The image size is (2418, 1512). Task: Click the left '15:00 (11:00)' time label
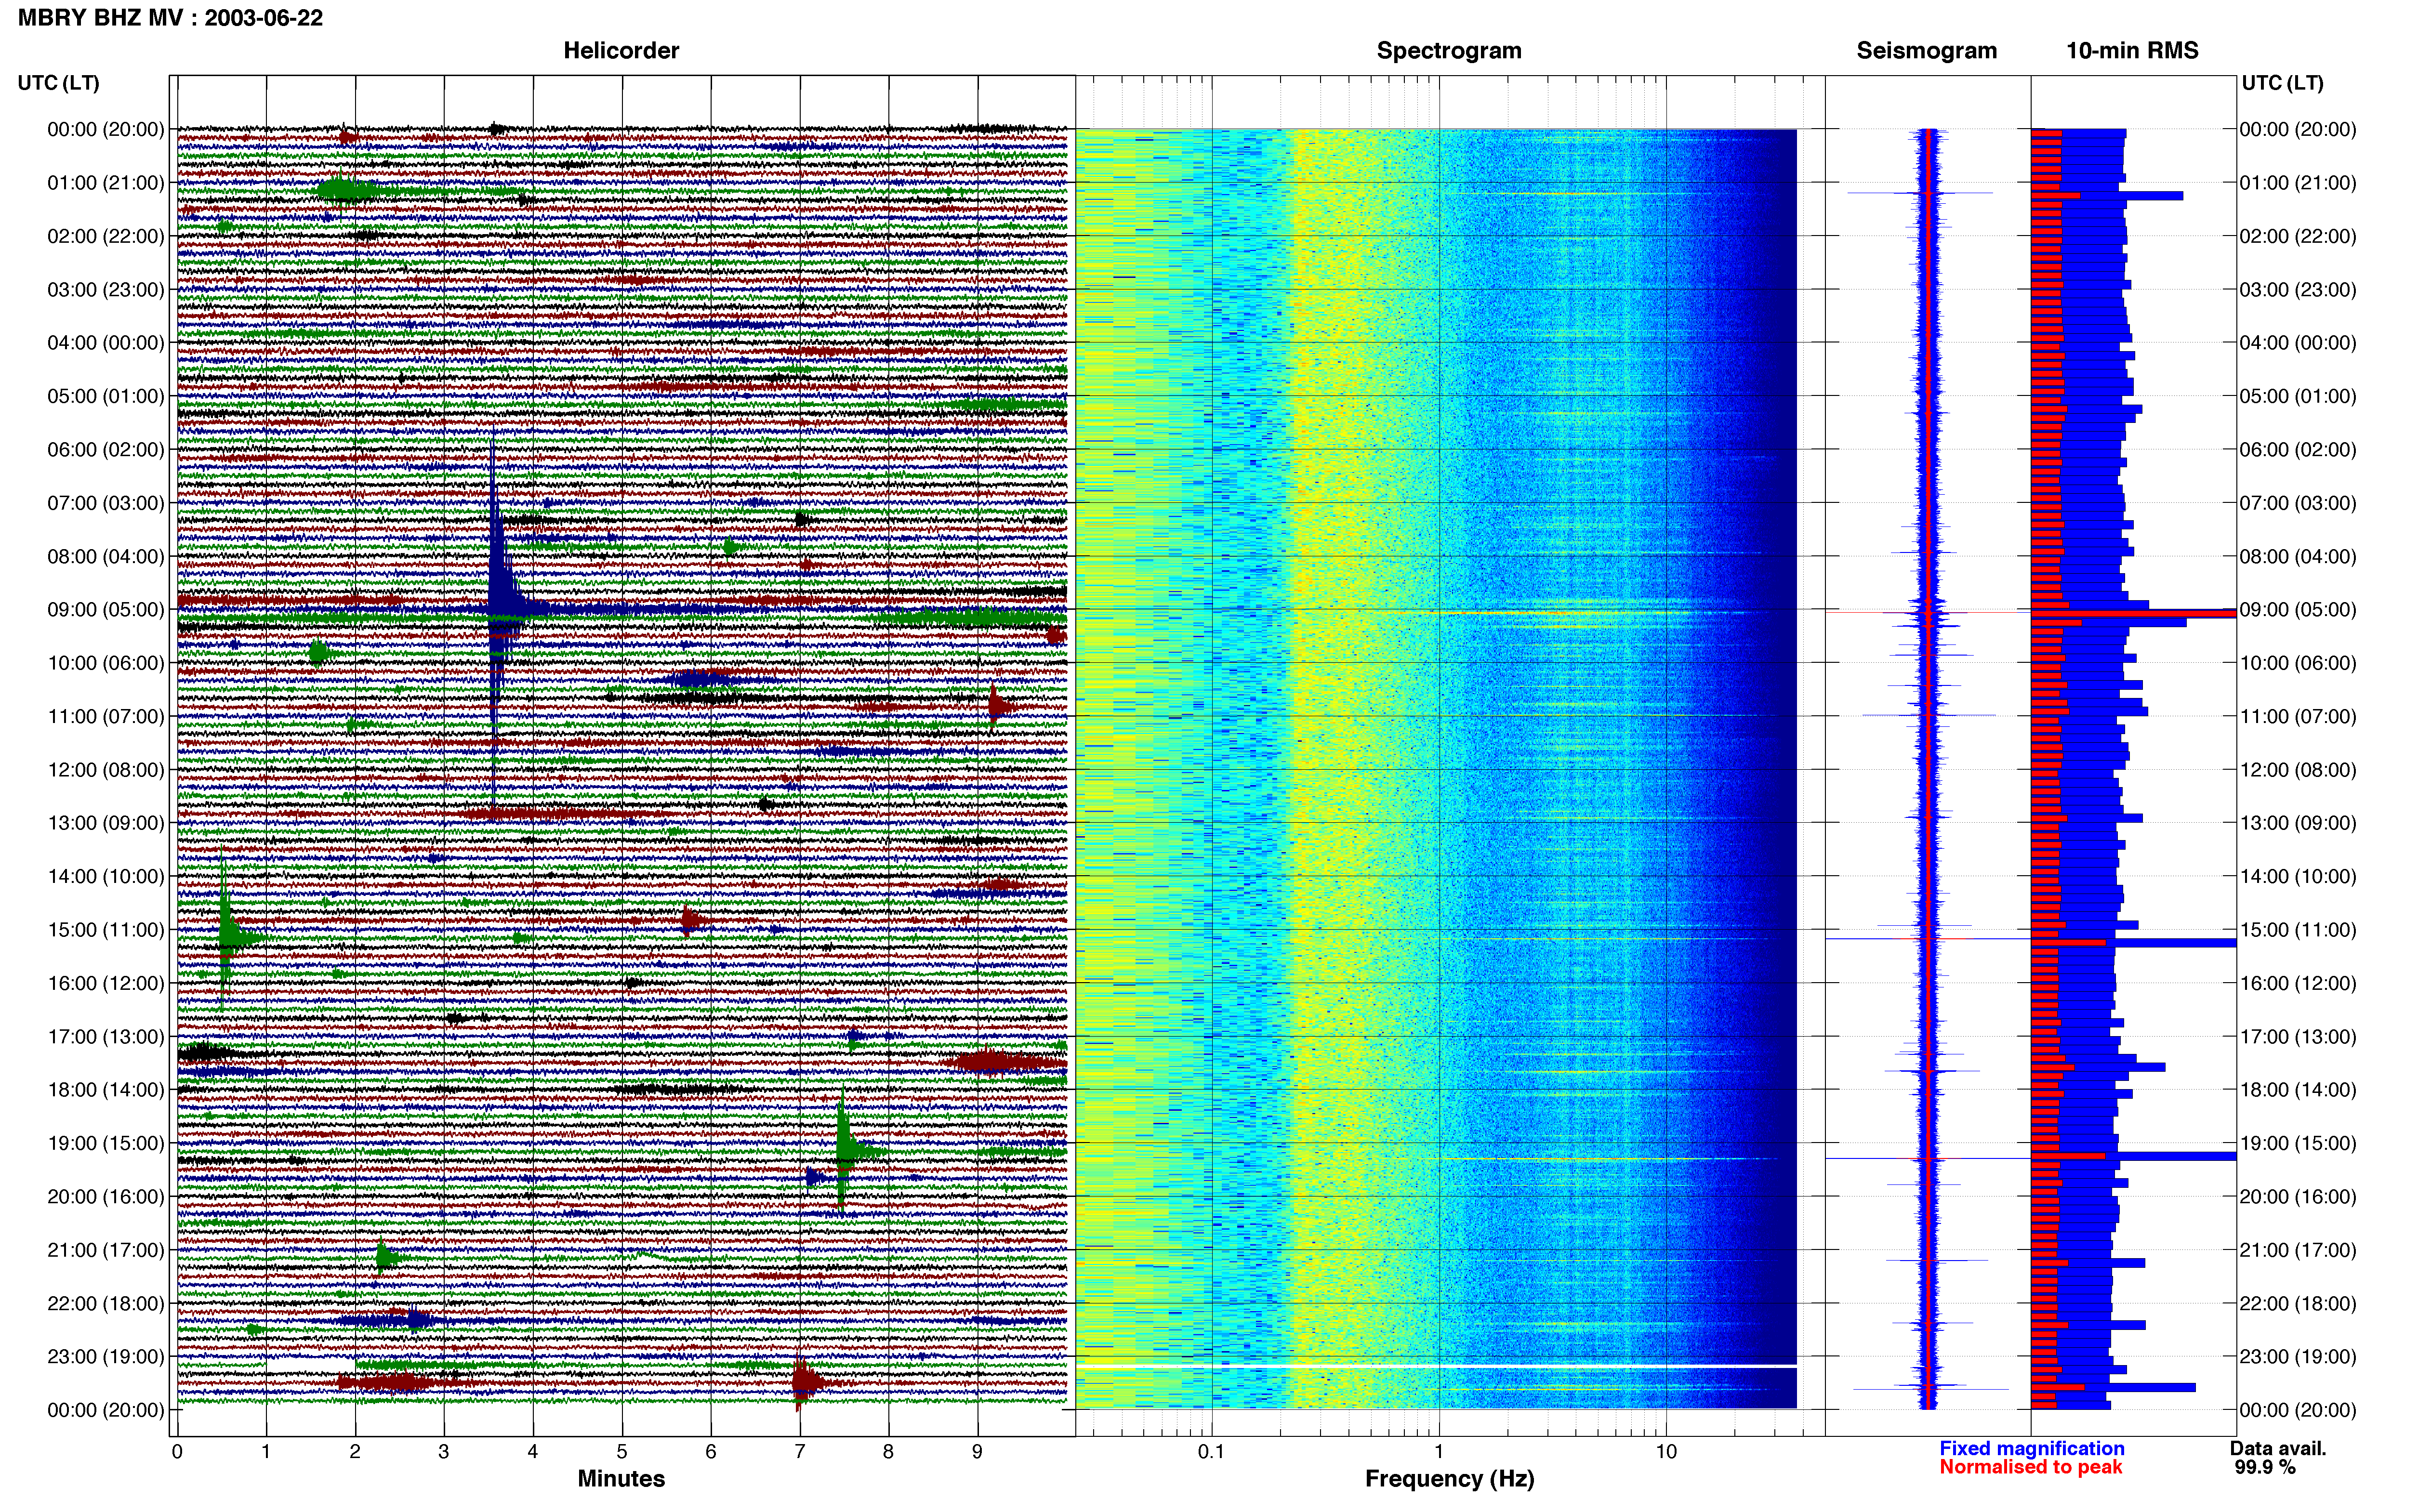[106, 930]
